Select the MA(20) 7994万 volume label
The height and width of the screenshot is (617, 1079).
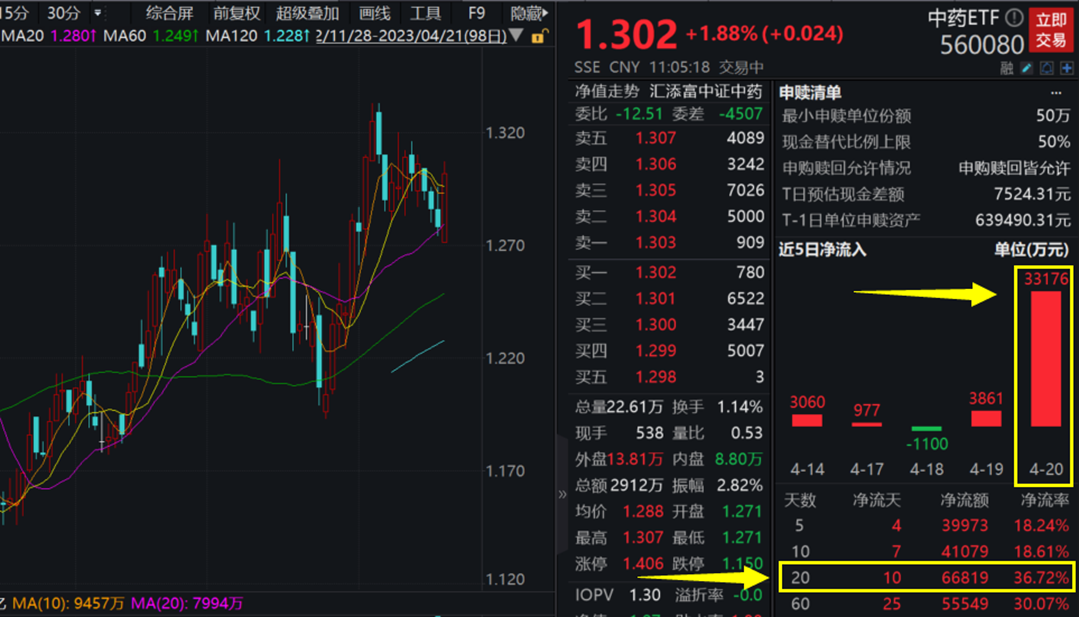pyautogui.click(x=186, y=603)
